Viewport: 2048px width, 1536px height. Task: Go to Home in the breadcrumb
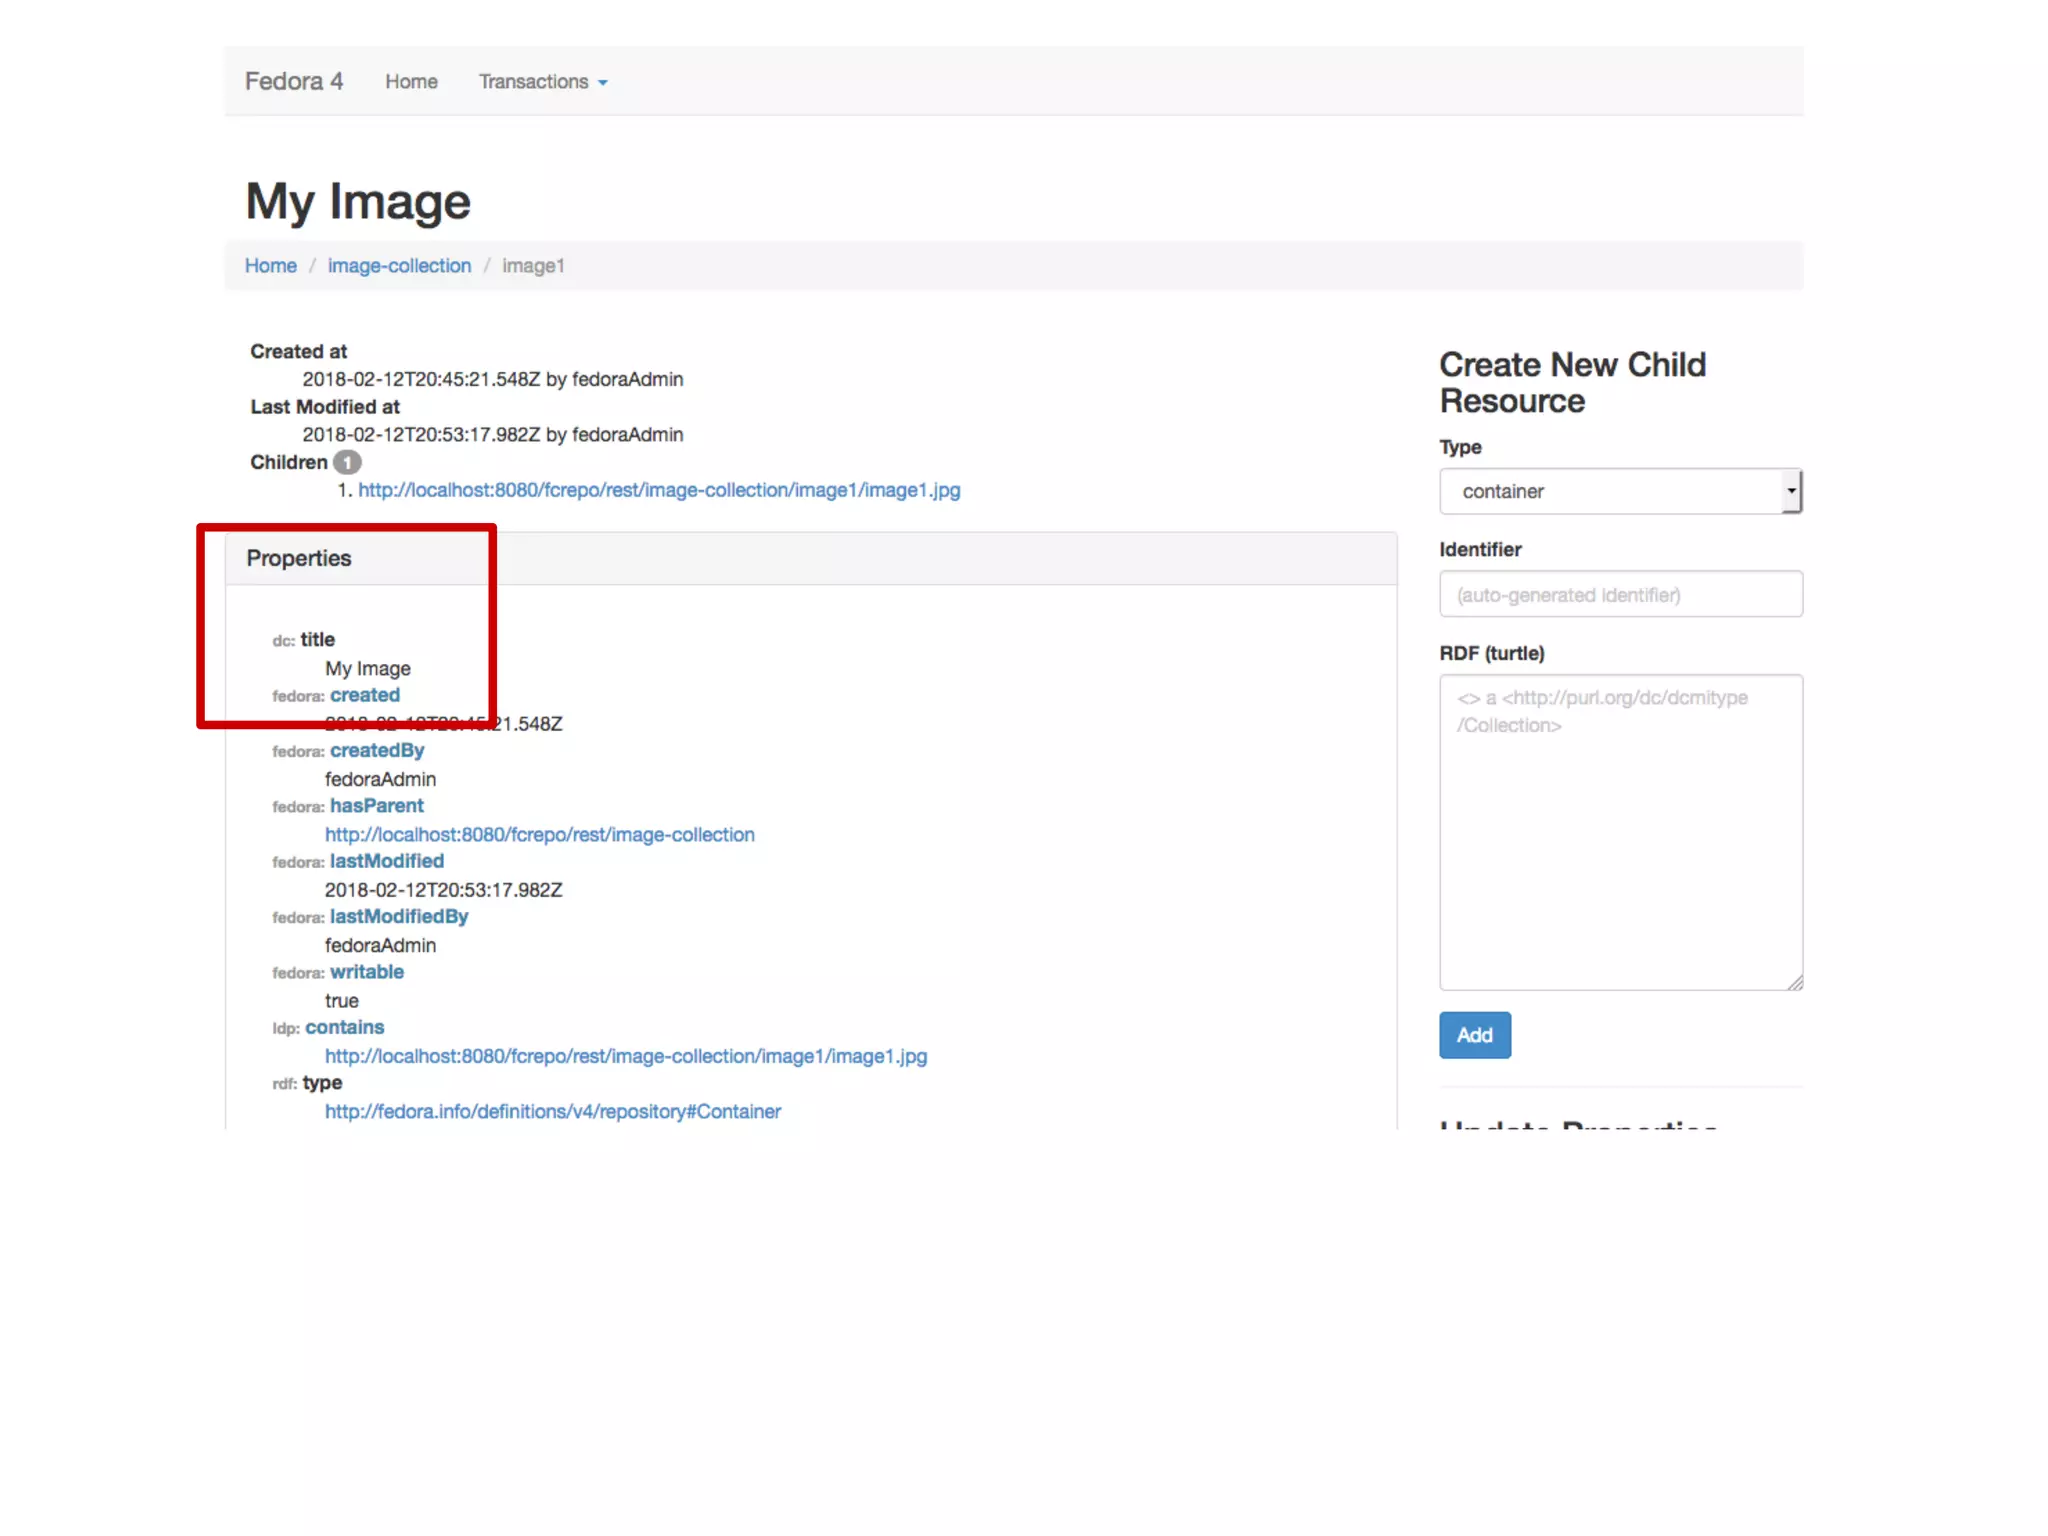click(270, 266)
